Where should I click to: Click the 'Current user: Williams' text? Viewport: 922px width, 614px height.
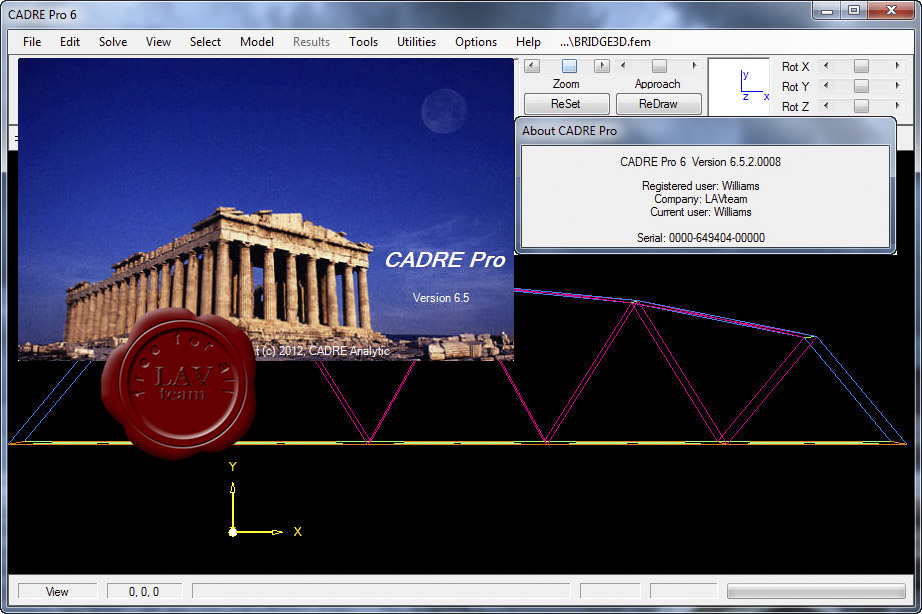click(700, 212)
